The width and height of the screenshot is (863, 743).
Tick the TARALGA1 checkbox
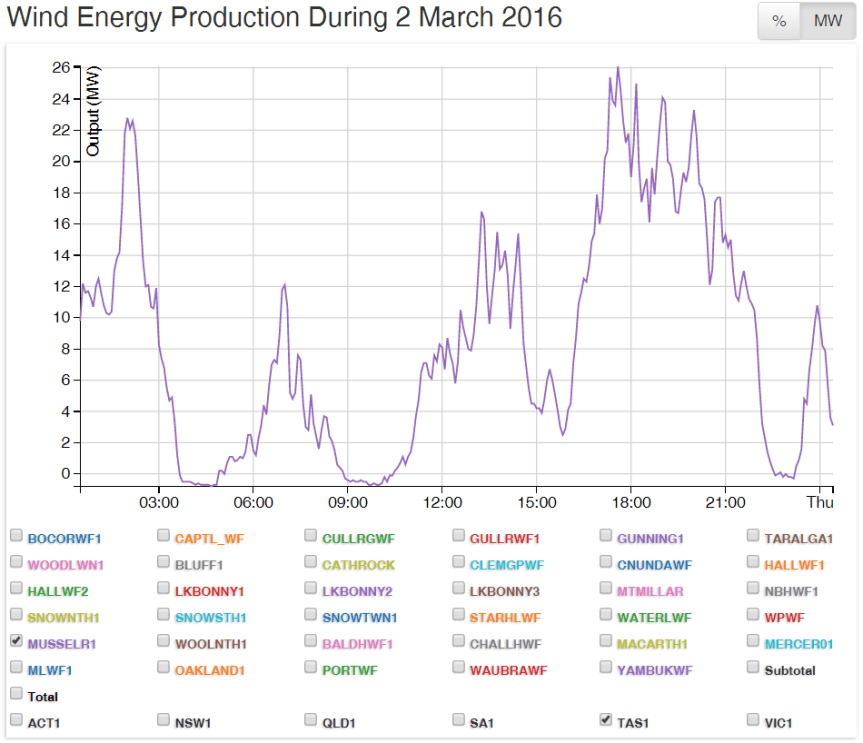pos(754,536)
